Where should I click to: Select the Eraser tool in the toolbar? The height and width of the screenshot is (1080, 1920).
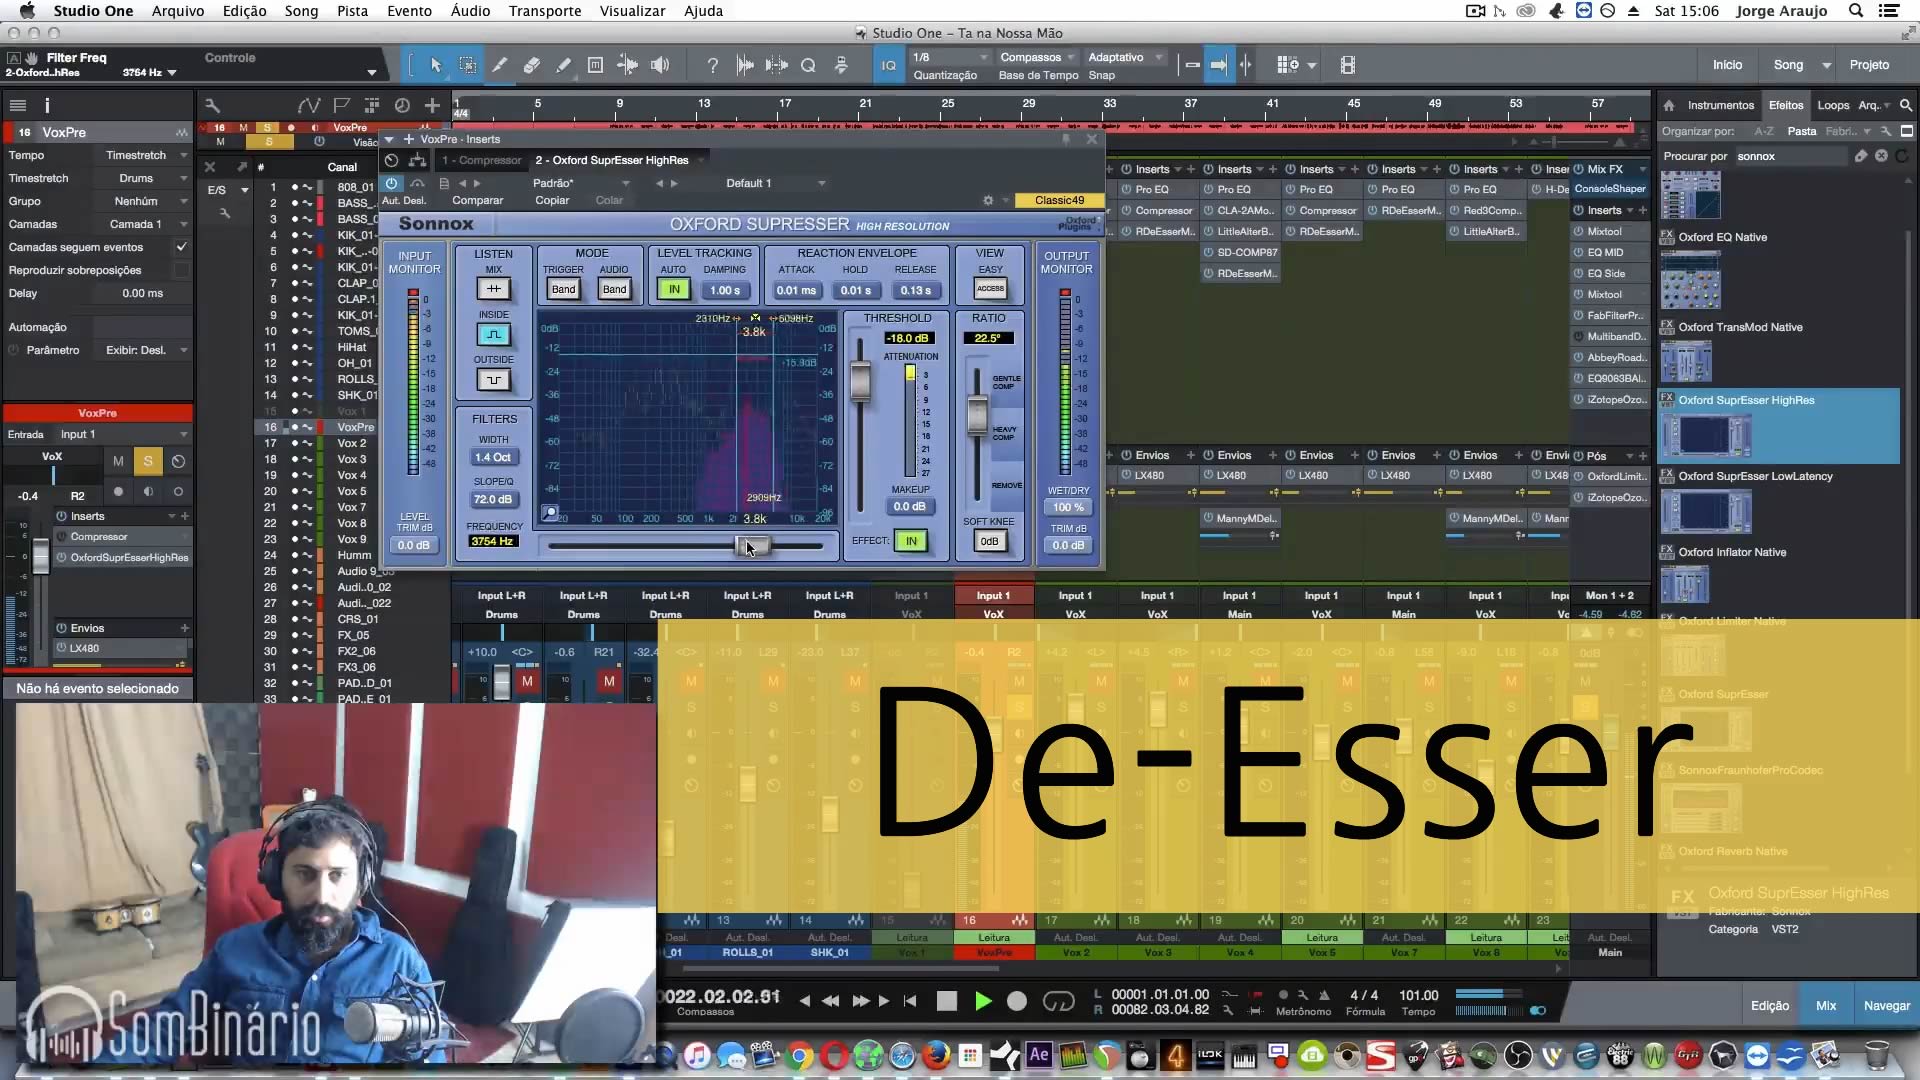pos(531,65)
